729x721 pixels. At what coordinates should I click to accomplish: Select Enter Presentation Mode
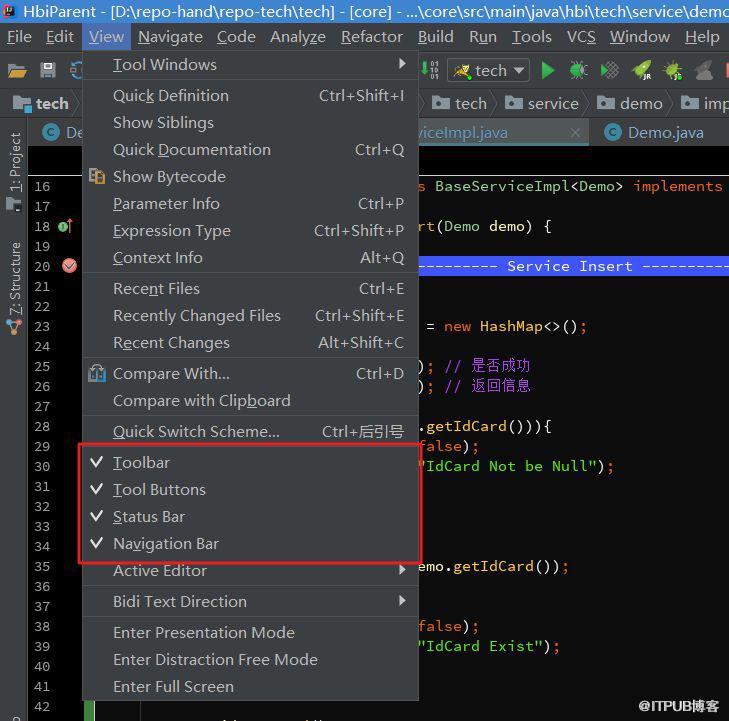click(251, 632)
